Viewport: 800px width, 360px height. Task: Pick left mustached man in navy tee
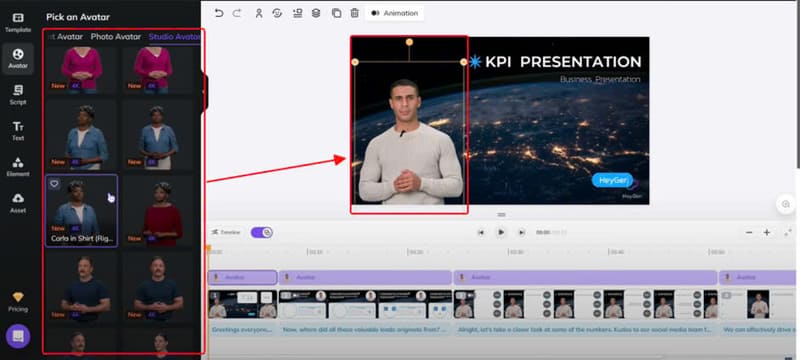(x=82, y=287)
